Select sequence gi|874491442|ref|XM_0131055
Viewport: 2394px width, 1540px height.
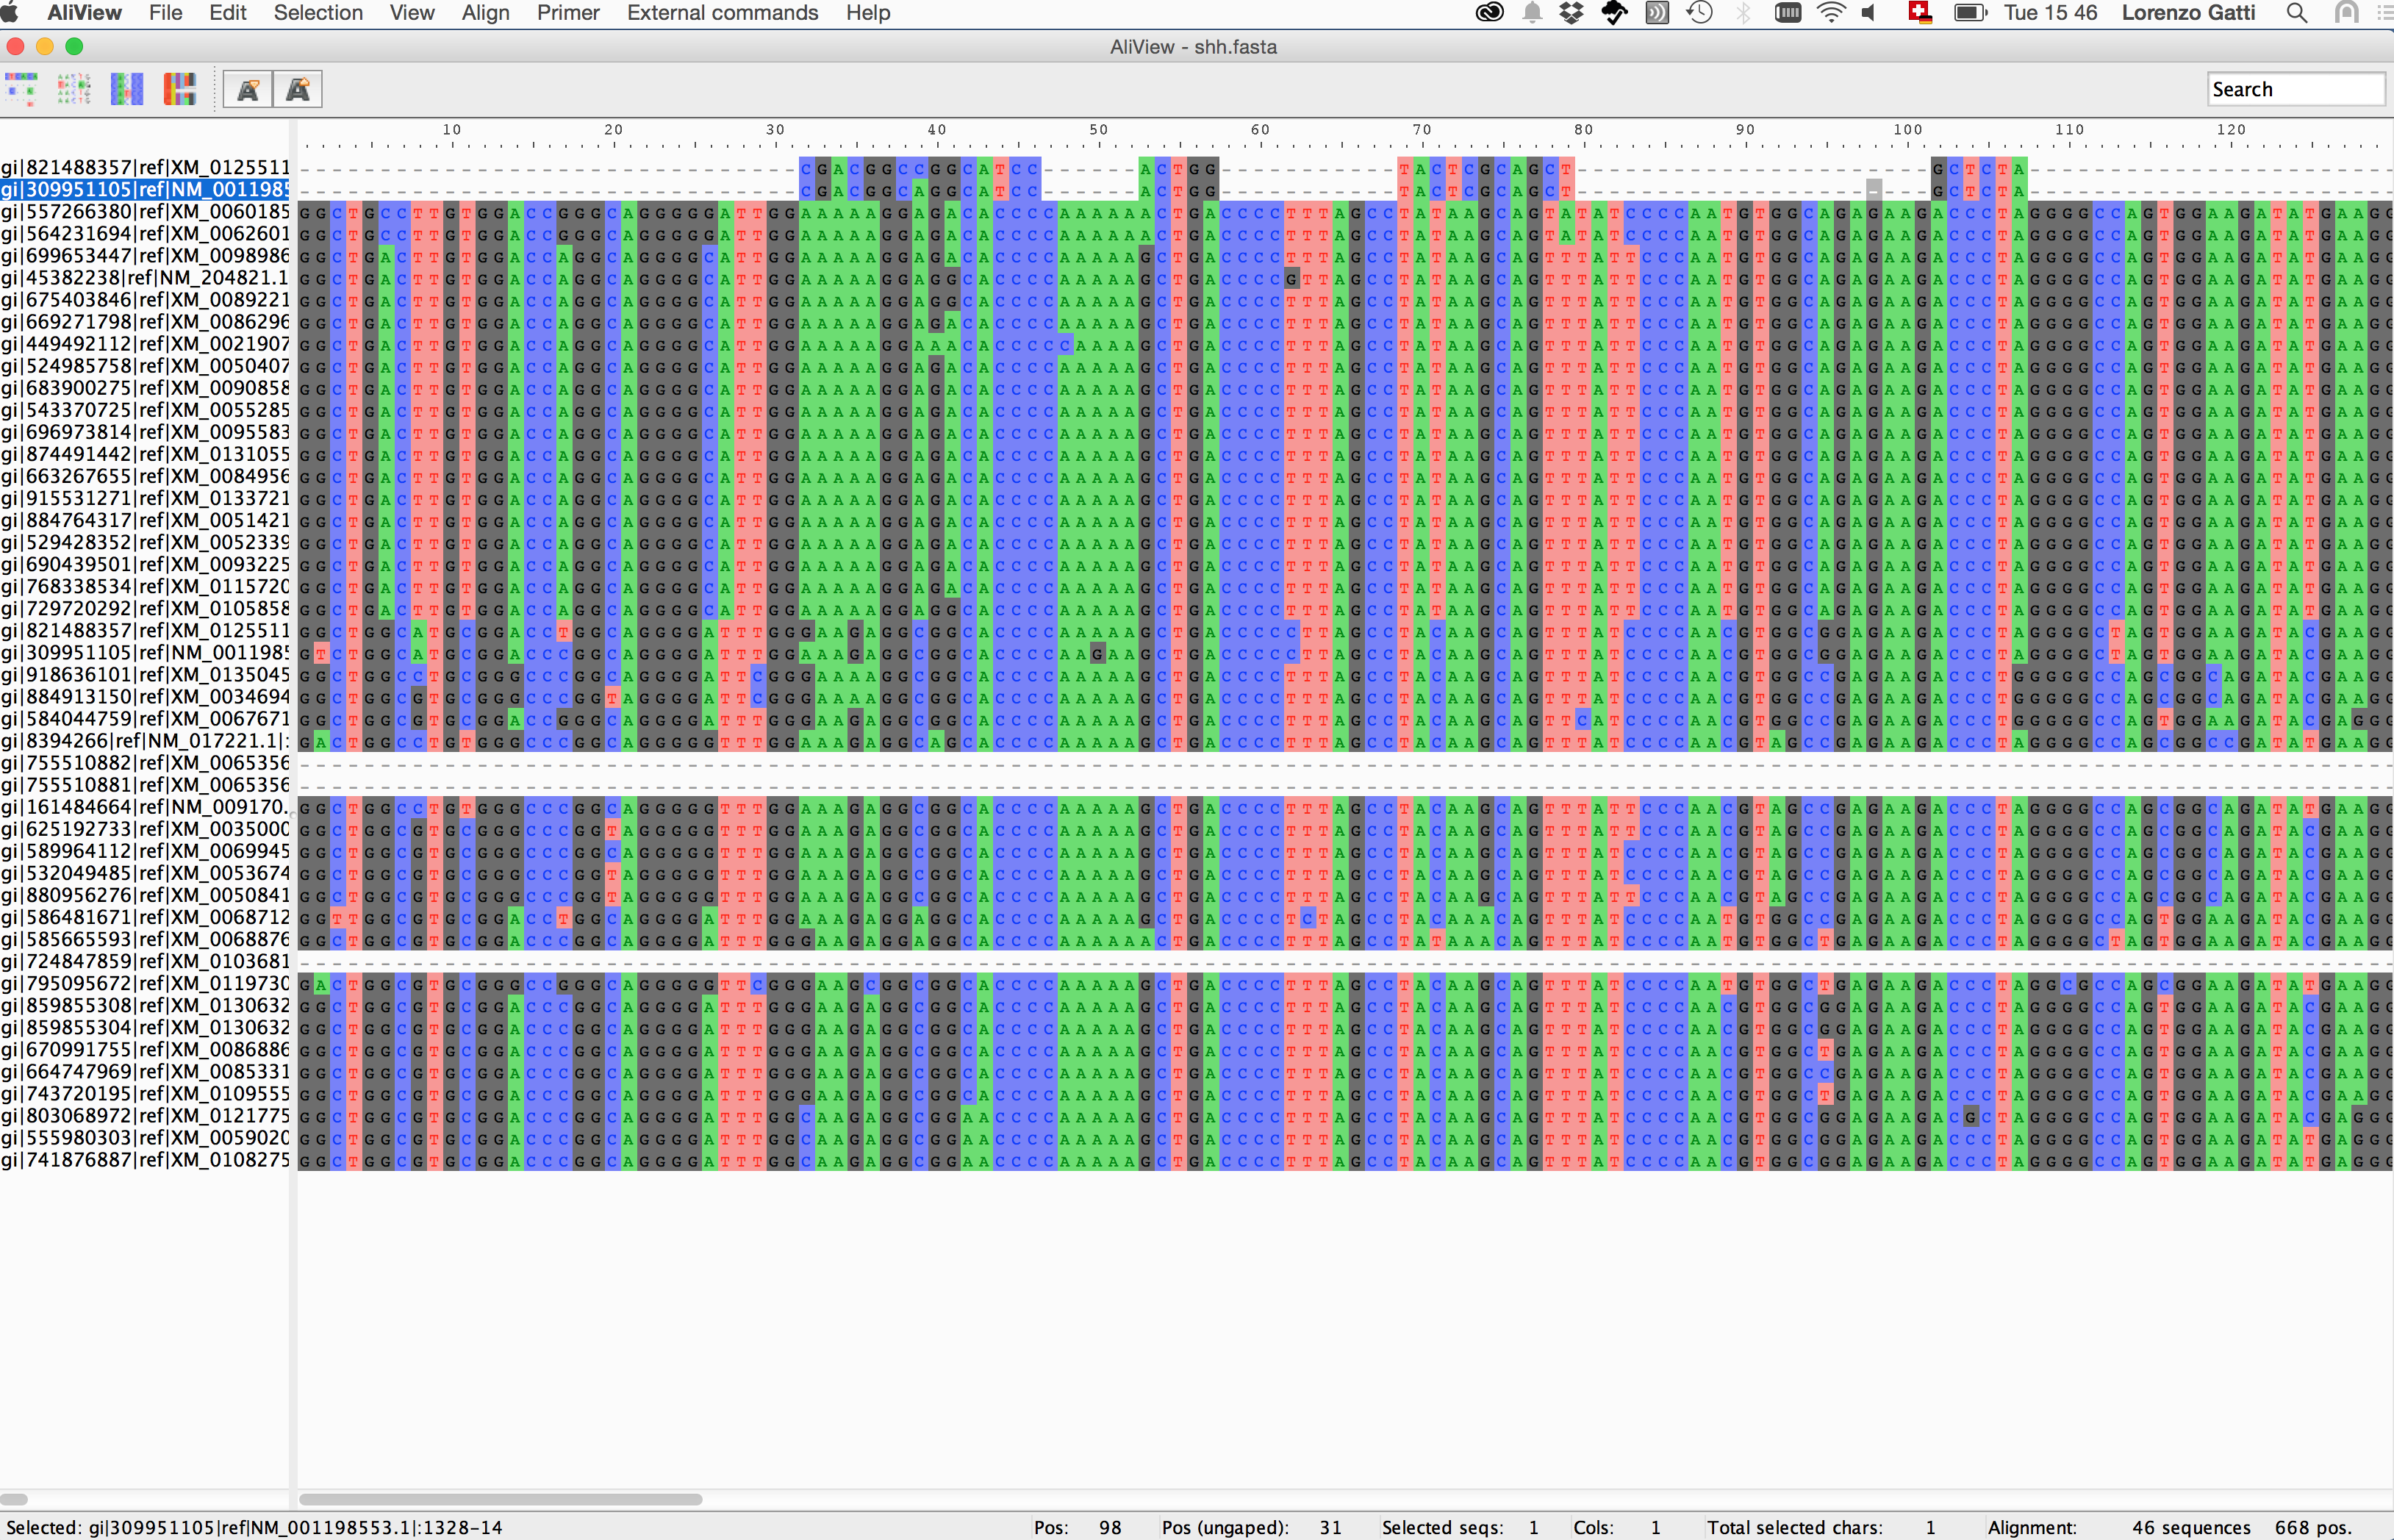(x=145, y=454)
